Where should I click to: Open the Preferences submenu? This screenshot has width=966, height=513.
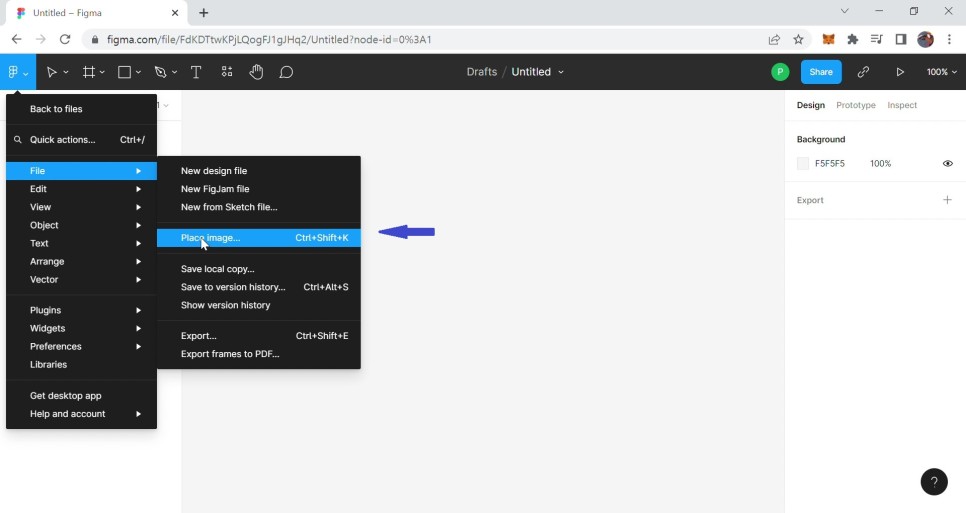pyautogui.click(x=81, y=346)
